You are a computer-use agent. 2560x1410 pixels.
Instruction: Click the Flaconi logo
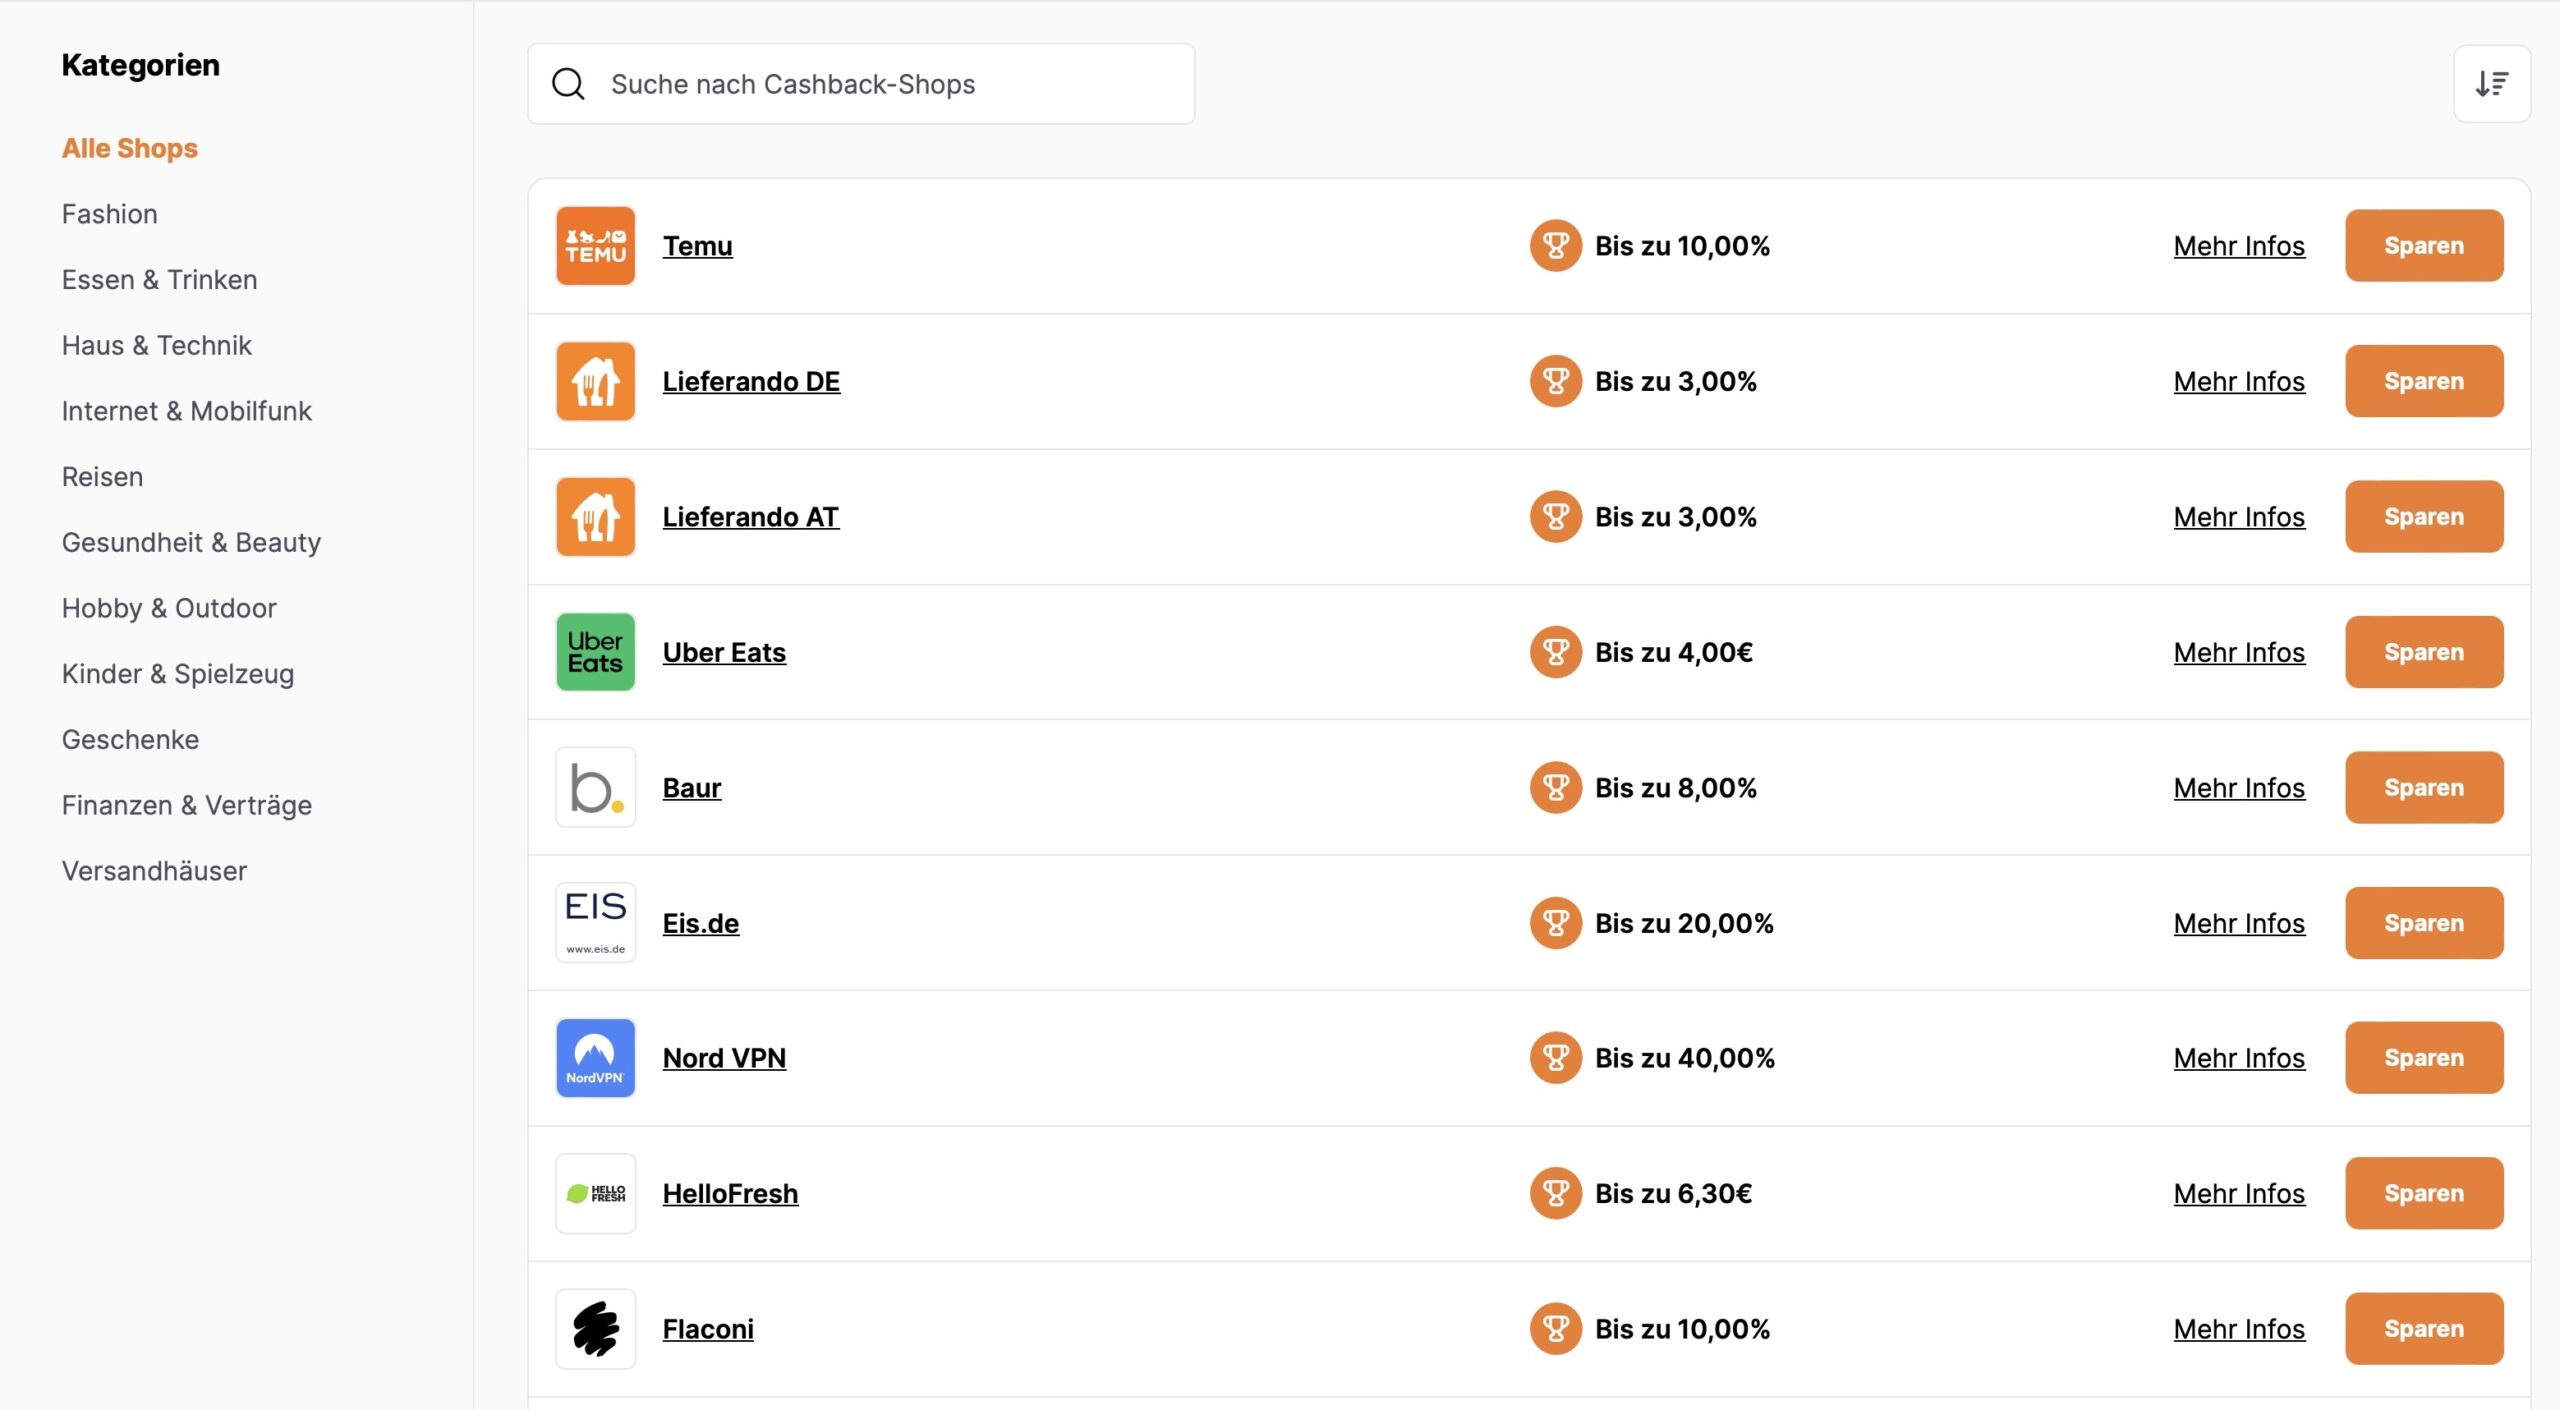tap(595, 1329)
